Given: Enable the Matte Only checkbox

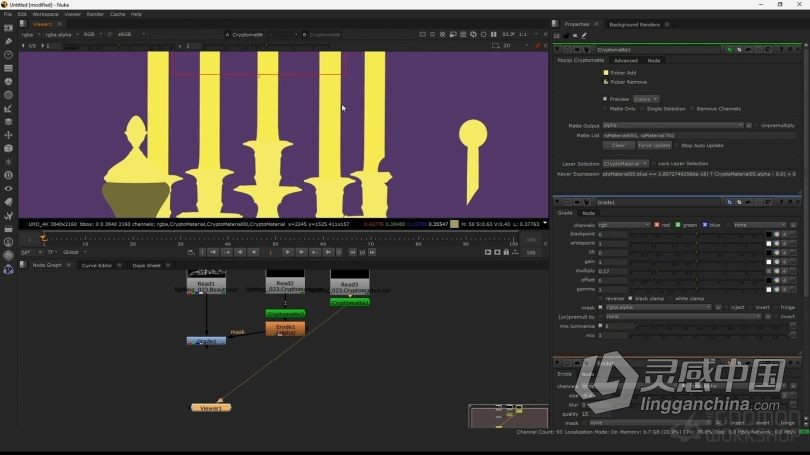Looking at the screenshot, I should click(x=605, y=109).
